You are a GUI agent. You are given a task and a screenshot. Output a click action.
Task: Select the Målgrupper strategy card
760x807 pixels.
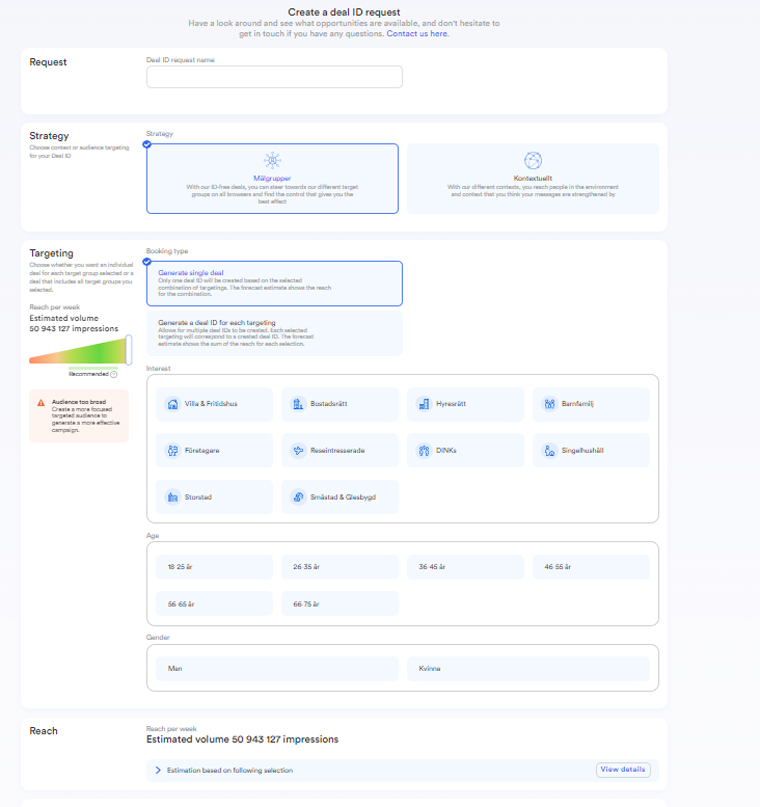tap(272, 179)
